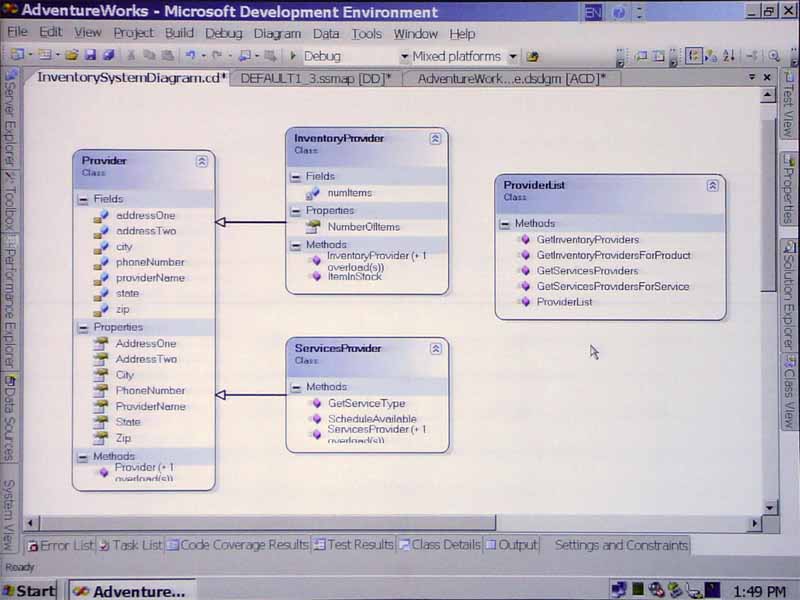Image resolution: width=800 pixels, height=600 pixels.
Task: Open the Diagram menu
Action: point(277,33)
